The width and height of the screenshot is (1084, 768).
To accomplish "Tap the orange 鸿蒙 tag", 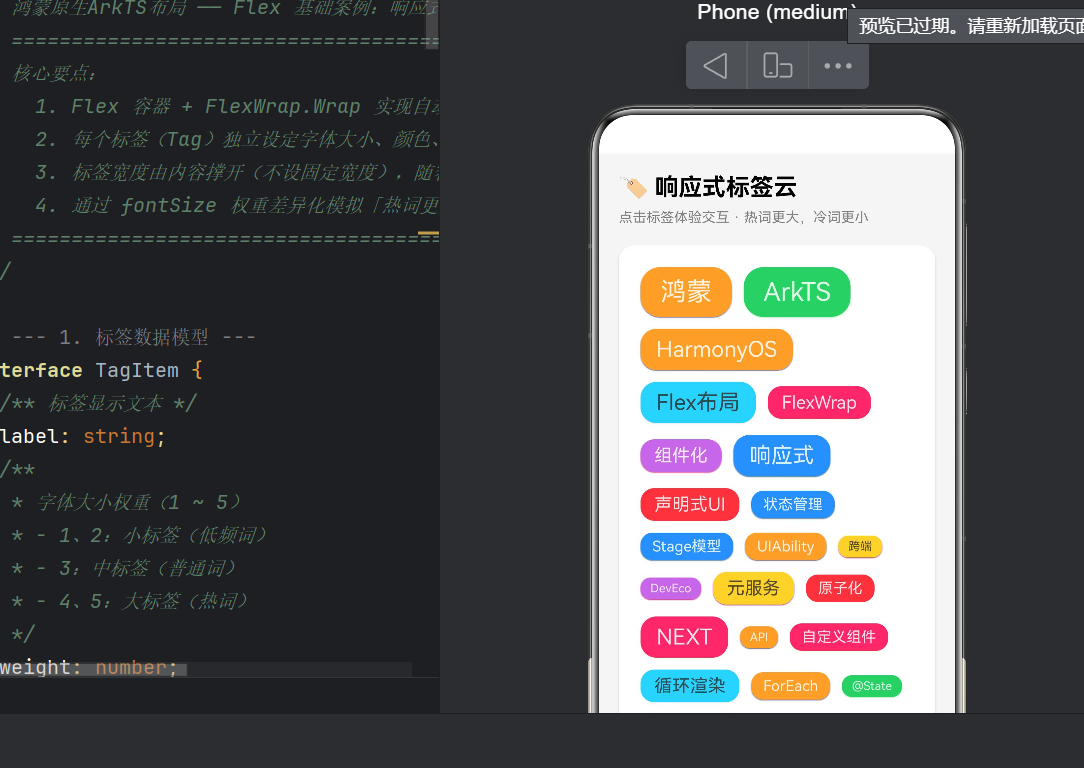I will (x=686, y=292).
